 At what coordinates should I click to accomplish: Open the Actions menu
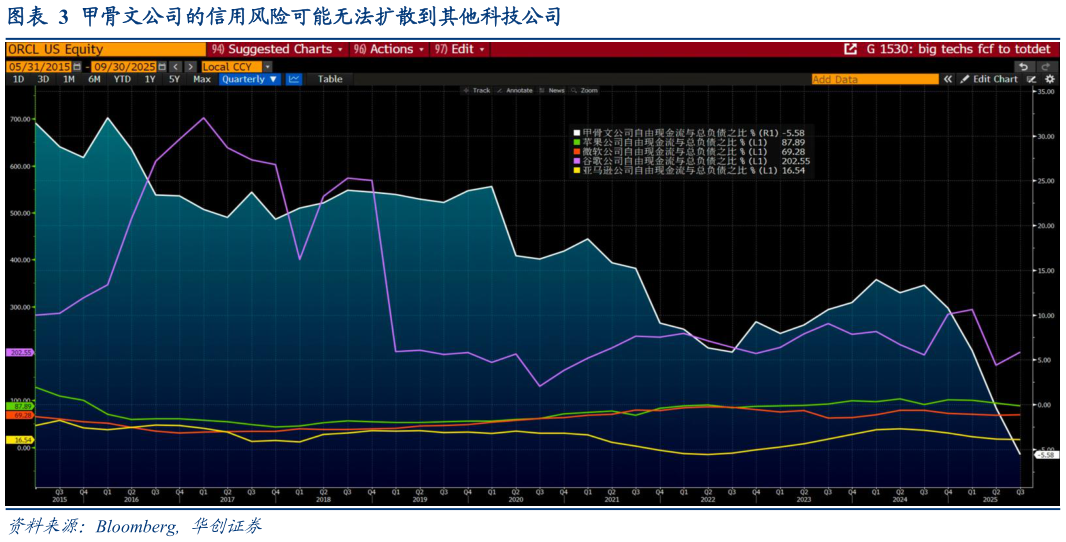pos(388,49)
